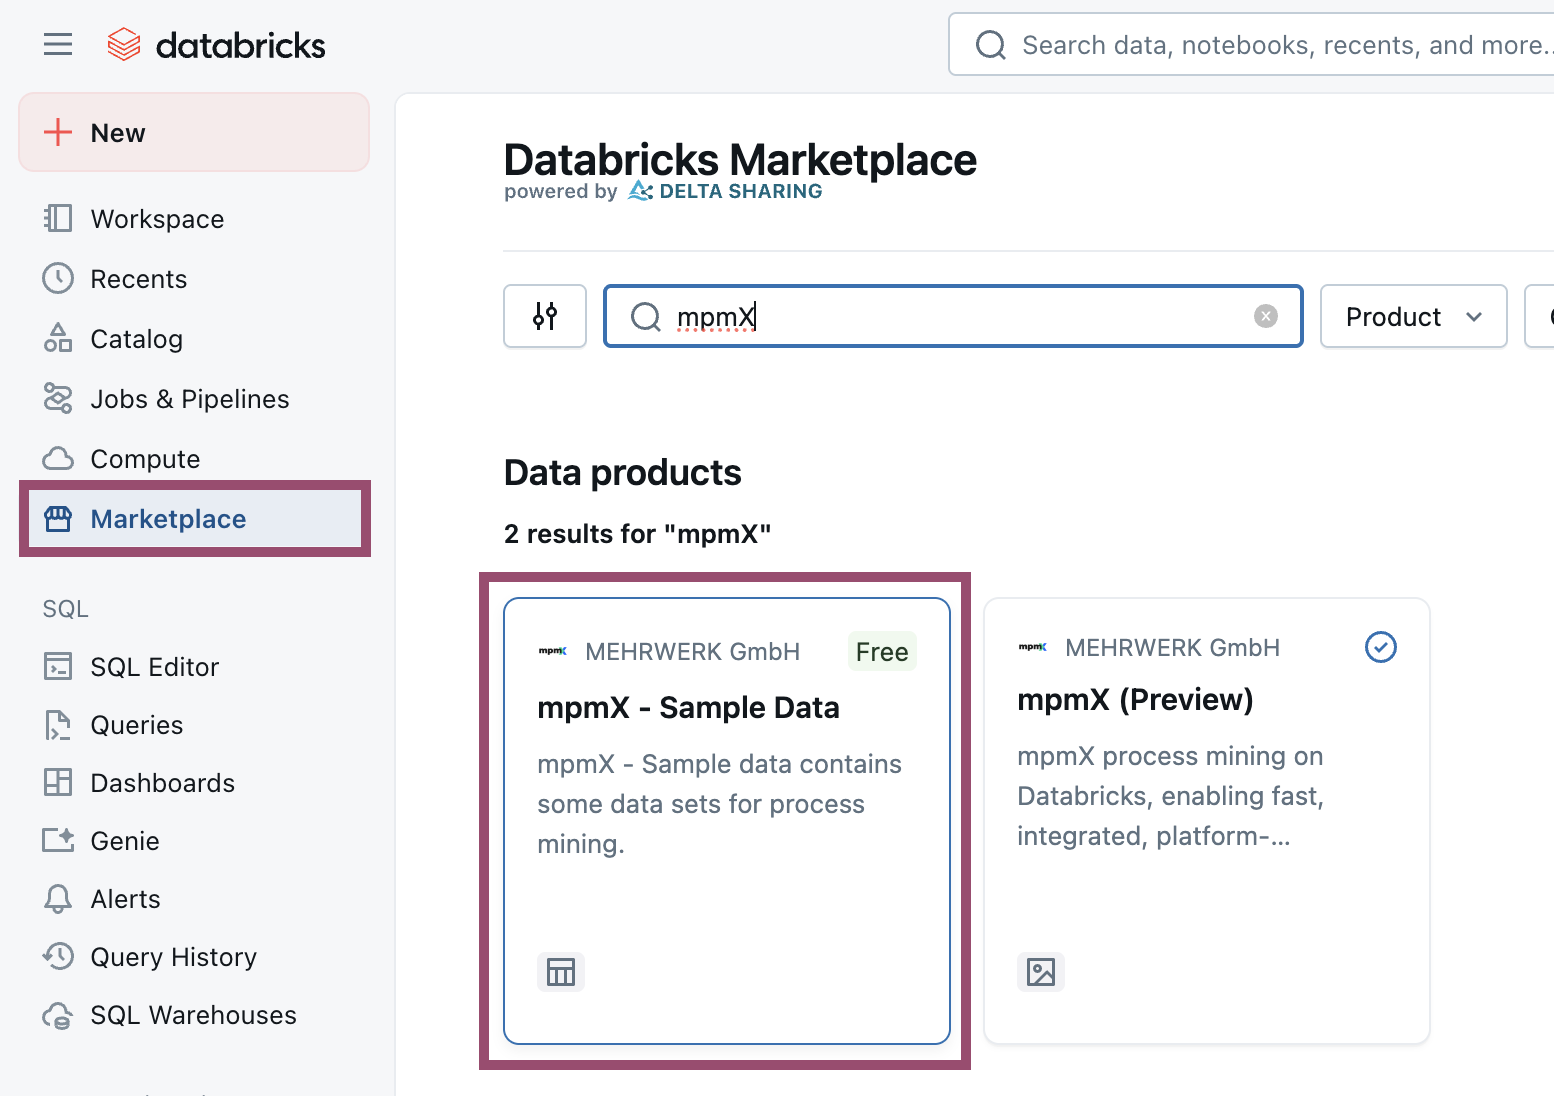Click the Queries file icon
Image resolution: width=1554 pixels, height=1096 pixels.
58,725
